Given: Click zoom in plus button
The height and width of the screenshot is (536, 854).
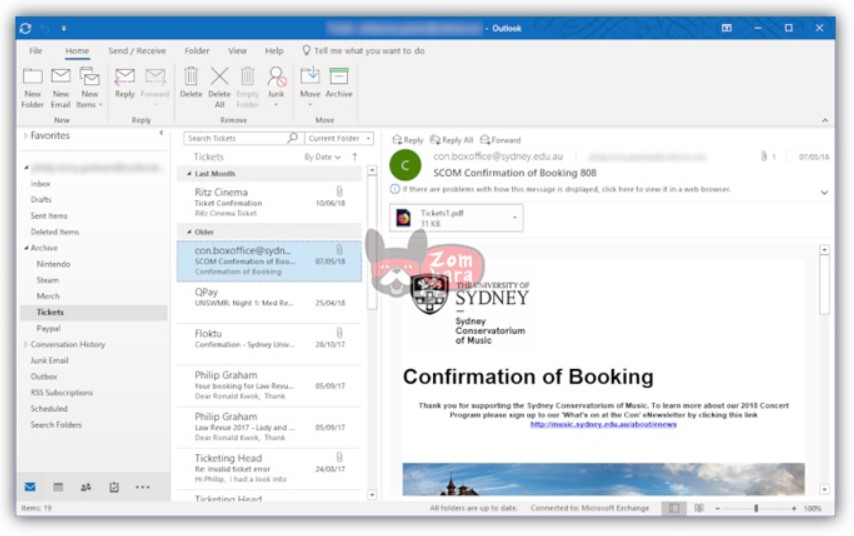Looking at the screenshot, I should pos(794,508).
